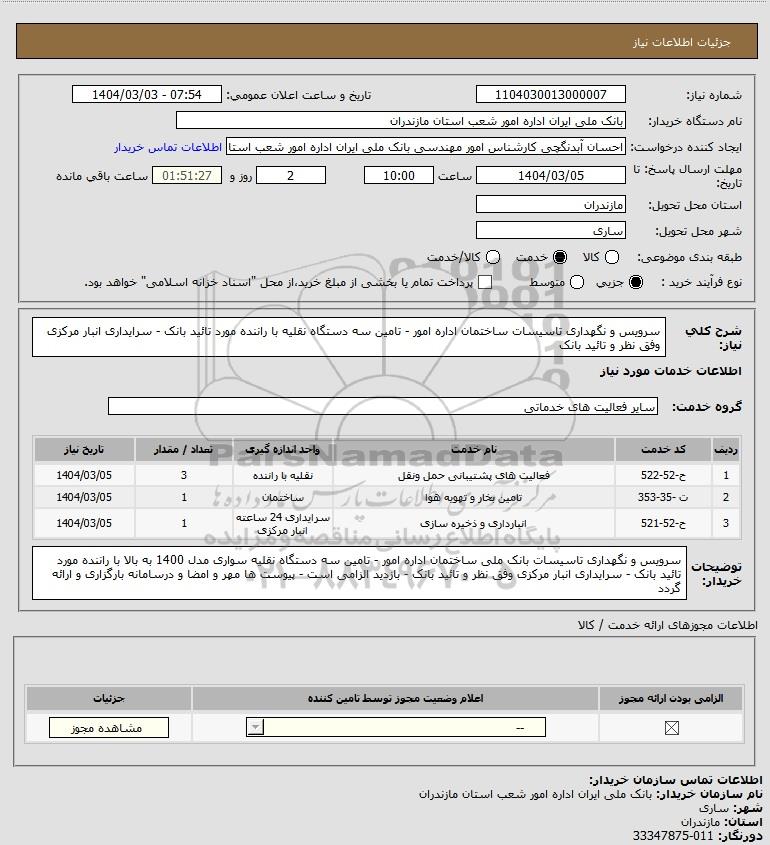Click the delivery city field ساری

[551, 230]
